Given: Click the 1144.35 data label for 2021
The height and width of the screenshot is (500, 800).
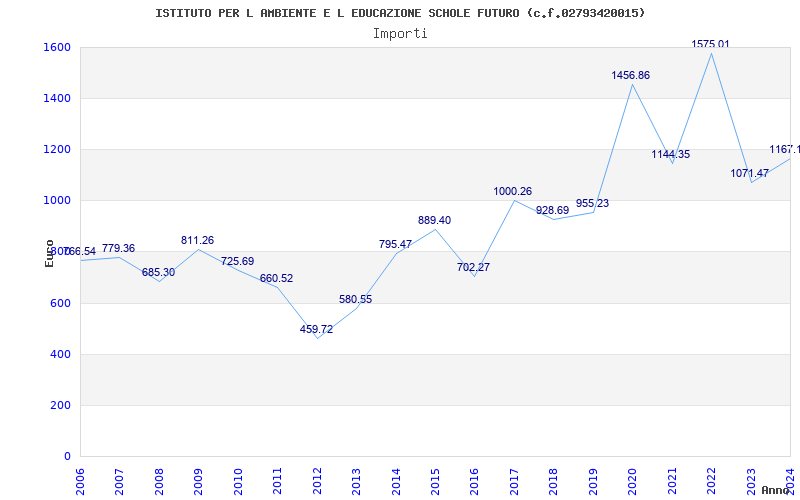Looking at the screenshot, I should (x=670, y=154).
